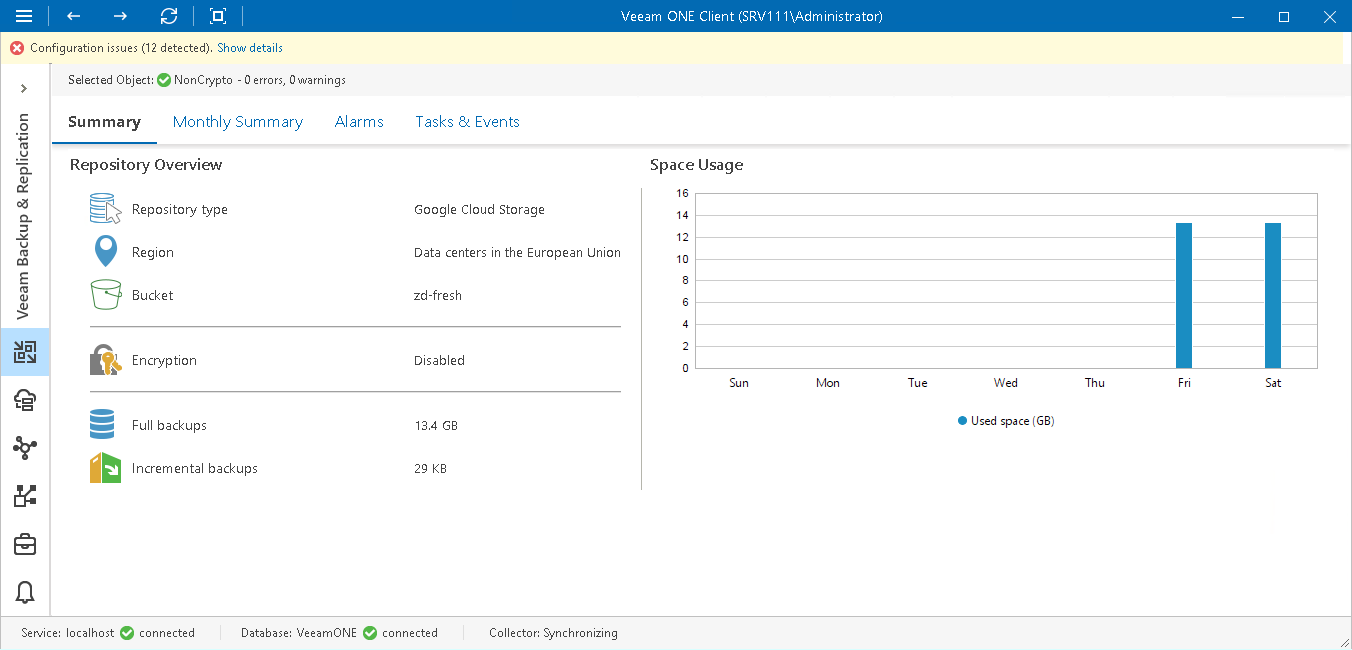
Task: Select the Veeam Backup & Replication view icon
Action: click(x=24, y=352)
